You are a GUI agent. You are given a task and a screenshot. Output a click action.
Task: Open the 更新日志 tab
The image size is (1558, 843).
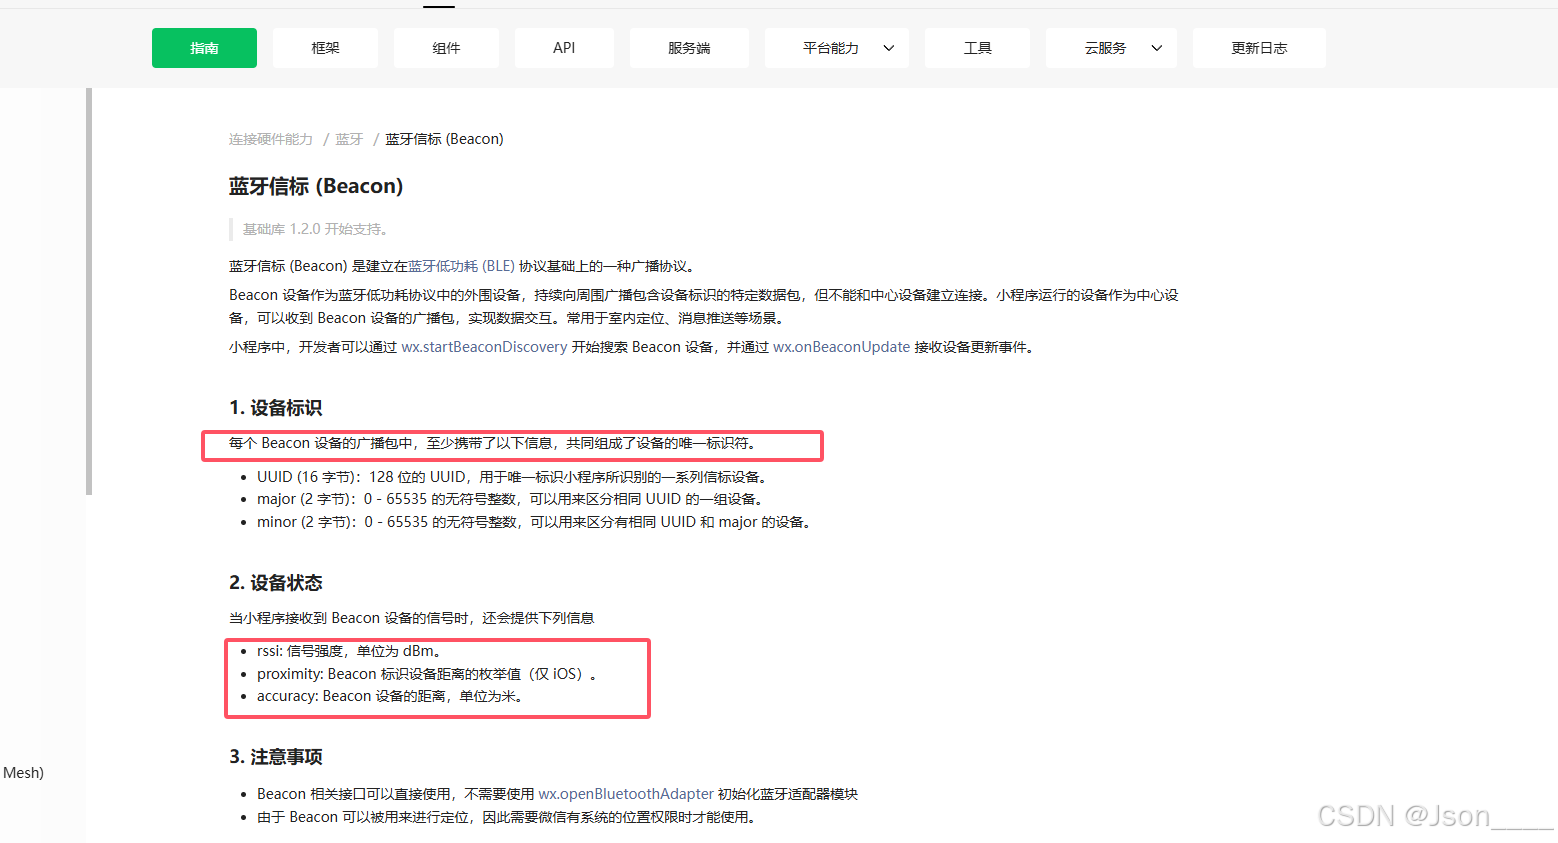coord(1259,48)
